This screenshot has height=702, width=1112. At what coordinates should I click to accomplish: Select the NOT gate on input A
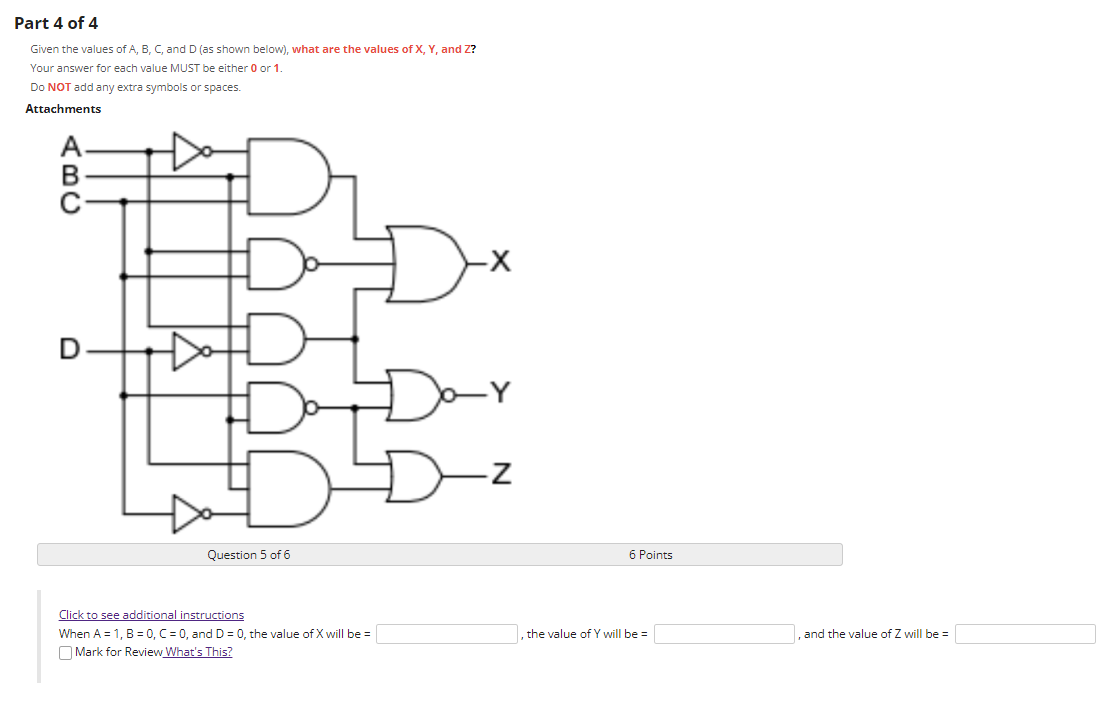(x=188, y=150)
